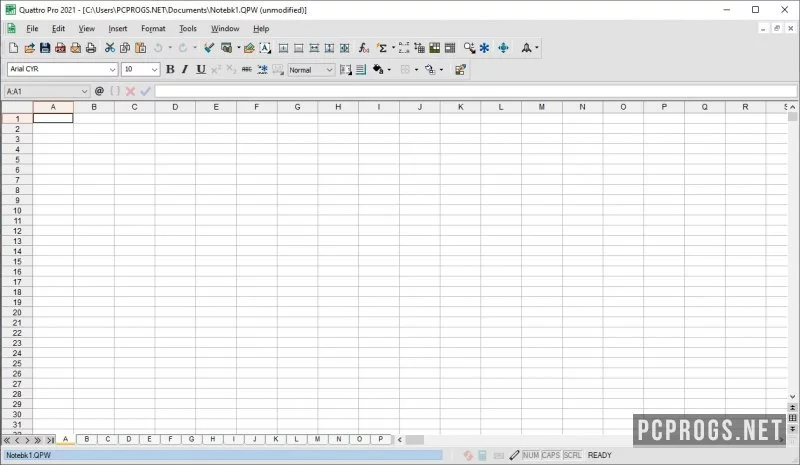Click the Copy icon in the toolbar

pyautogui.click(x=125, y=48)
